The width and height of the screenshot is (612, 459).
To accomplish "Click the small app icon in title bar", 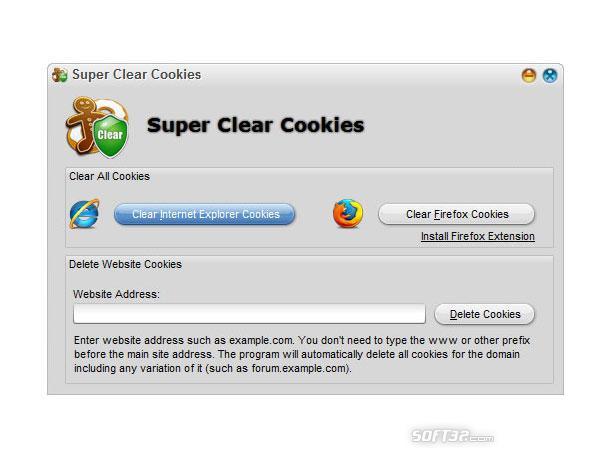I will click(60, 75).
